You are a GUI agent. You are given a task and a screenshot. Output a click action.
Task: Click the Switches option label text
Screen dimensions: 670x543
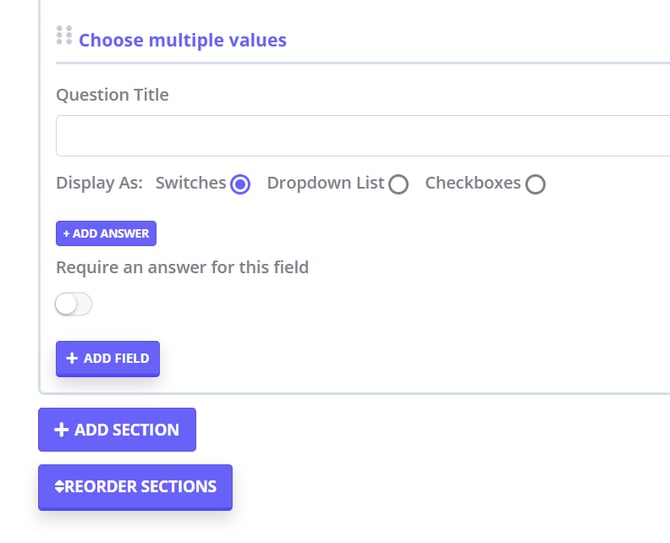[x=190, y=183]
